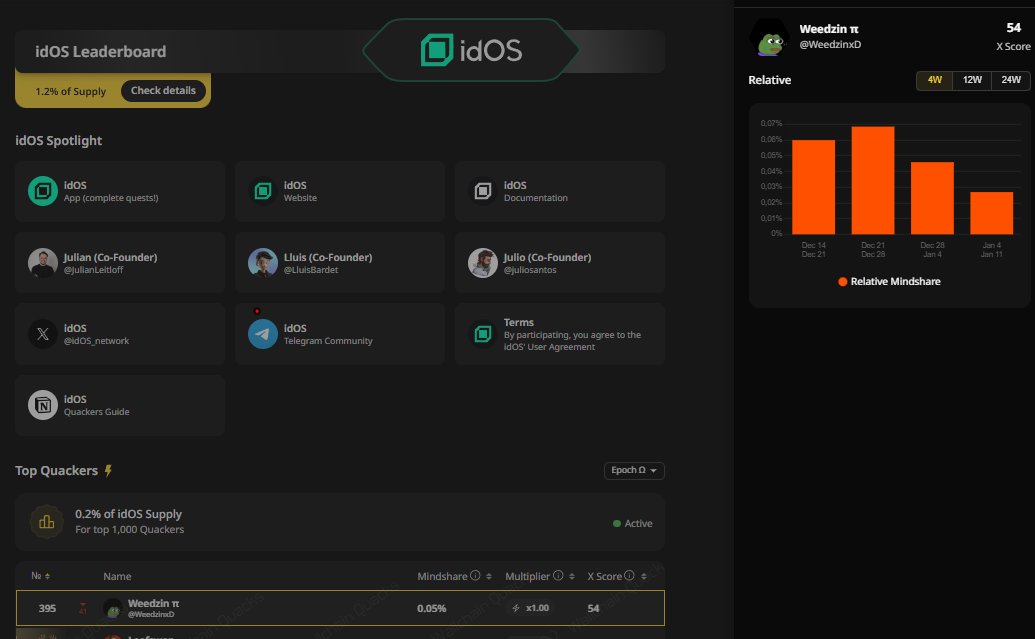
Task: Select the 12W time range tab
Action: click(972, 80)
